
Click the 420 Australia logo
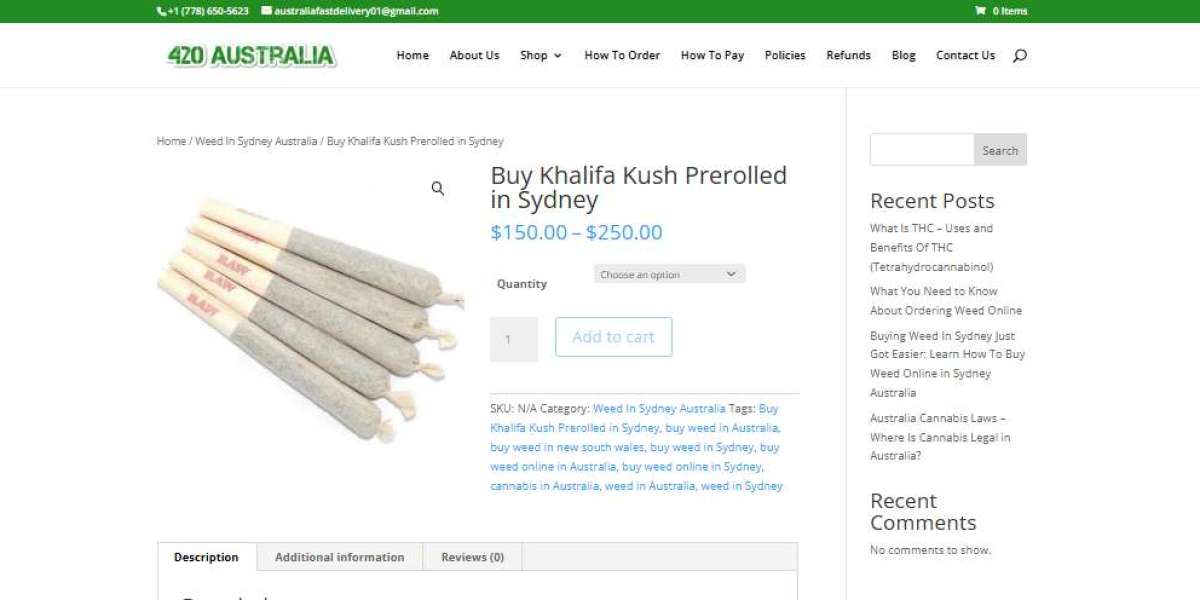click(251, 56)
